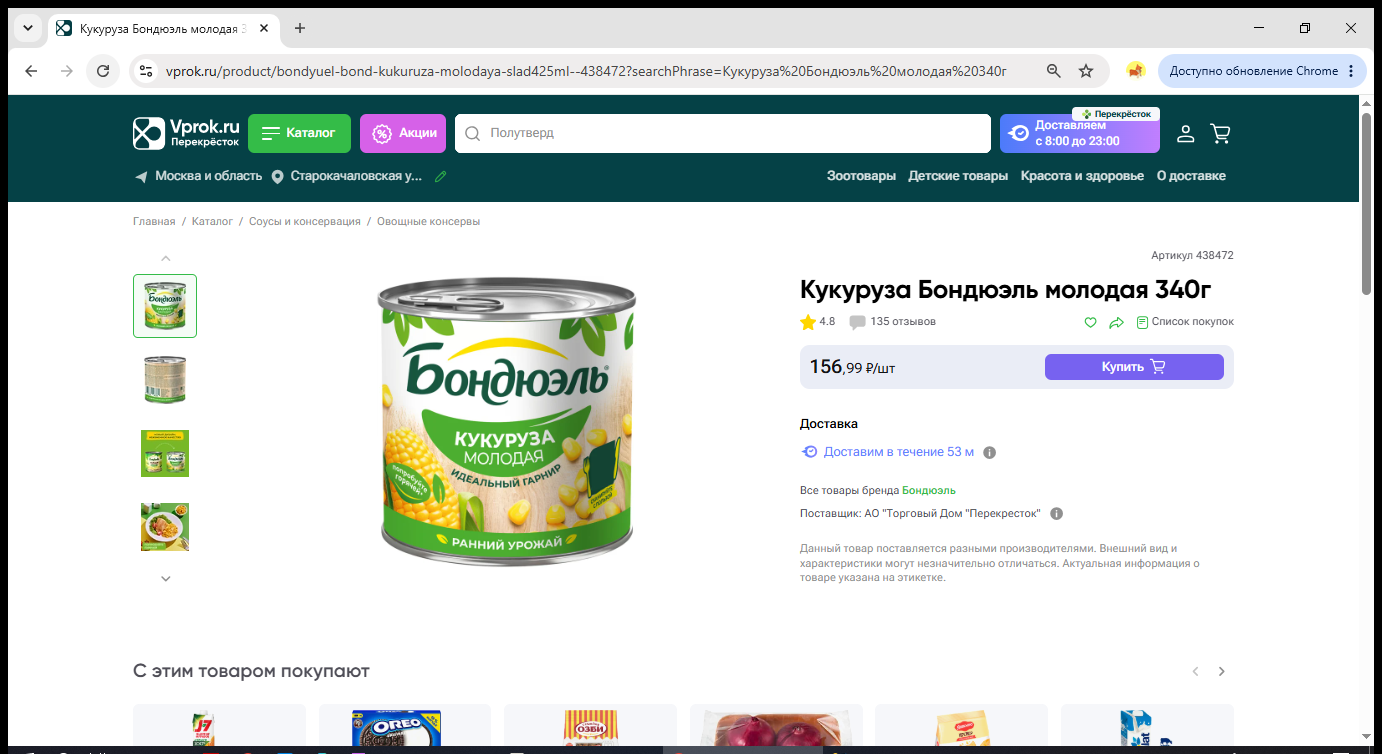Add product to Список покупок
1382x754 pixels.
tap(1185, 322)
